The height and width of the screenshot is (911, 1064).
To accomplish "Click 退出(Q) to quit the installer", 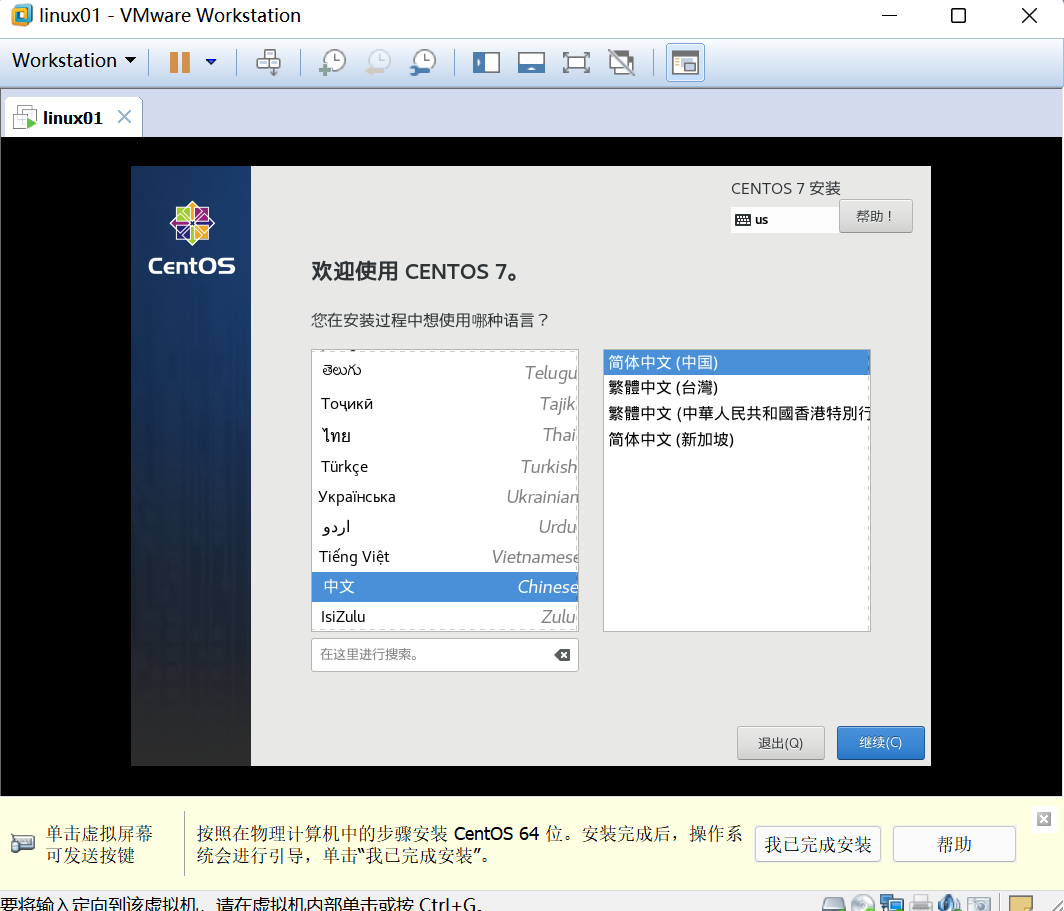I will 780,743.
